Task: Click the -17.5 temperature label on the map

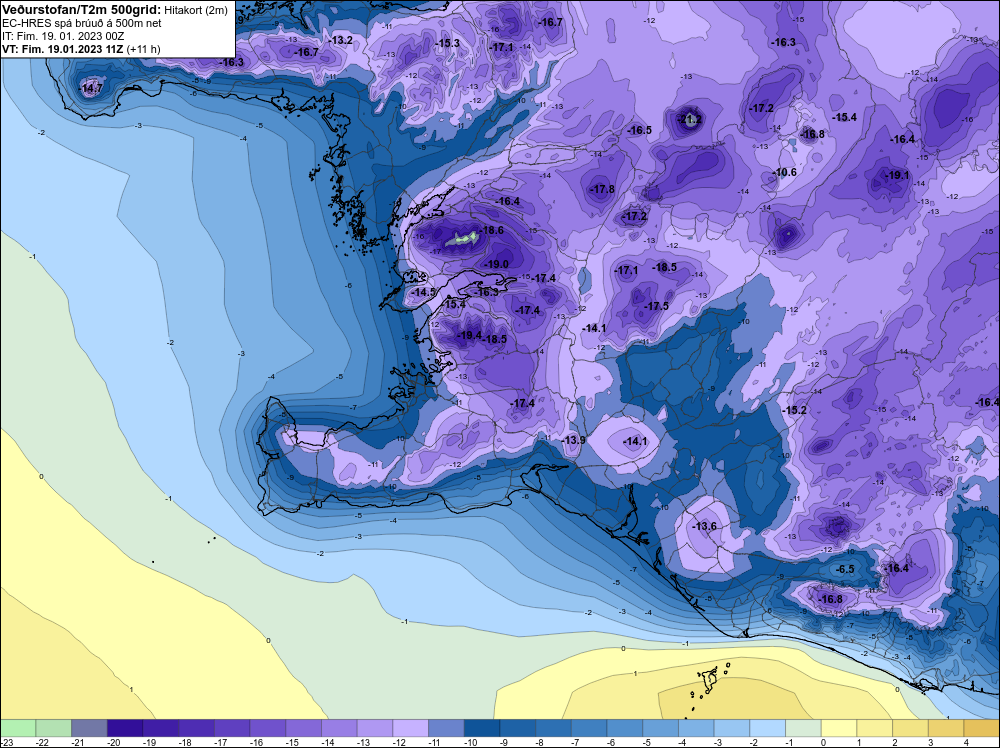Action: pyautogui.click(x=656, y=307)
